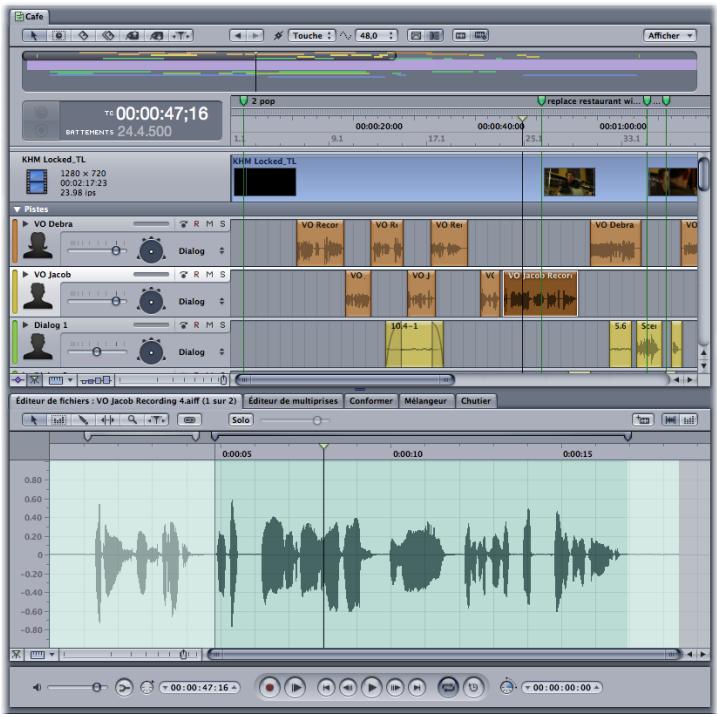Arm record on VO Debra track
Image resolution: width=717 pixels, height=717 pixels.
click(196, 224)
